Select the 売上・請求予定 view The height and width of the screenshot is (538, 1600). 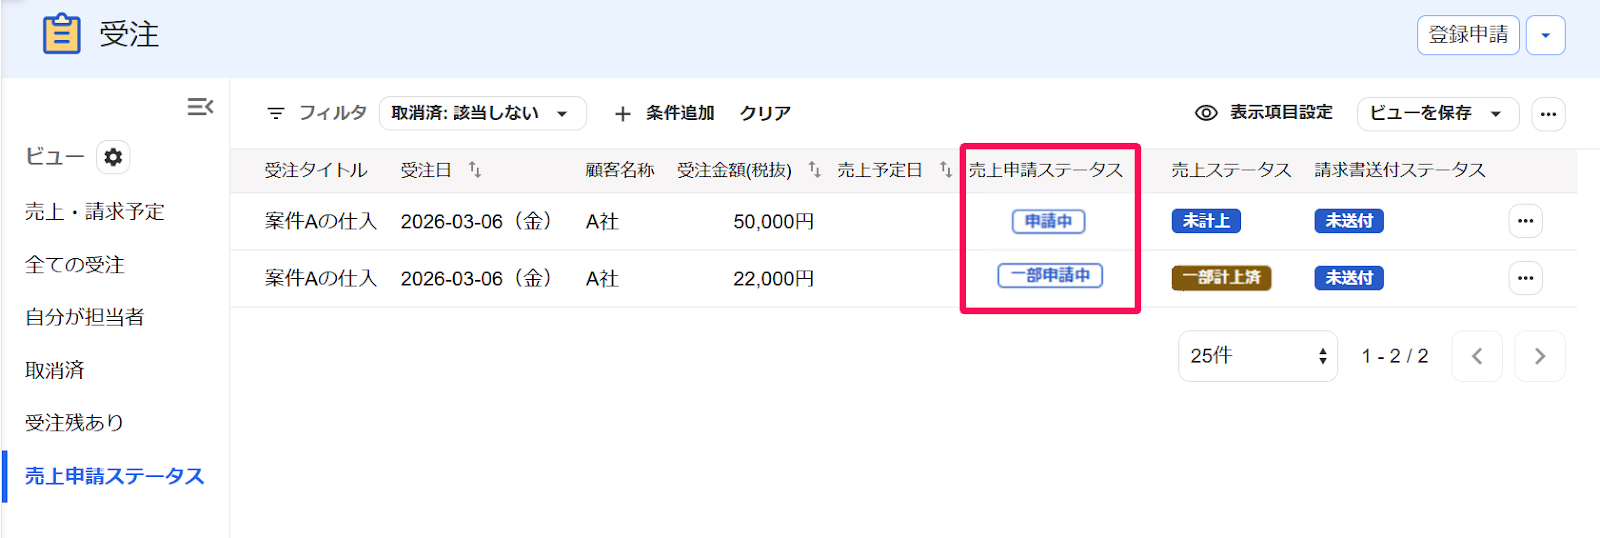[x=95, y=212]
